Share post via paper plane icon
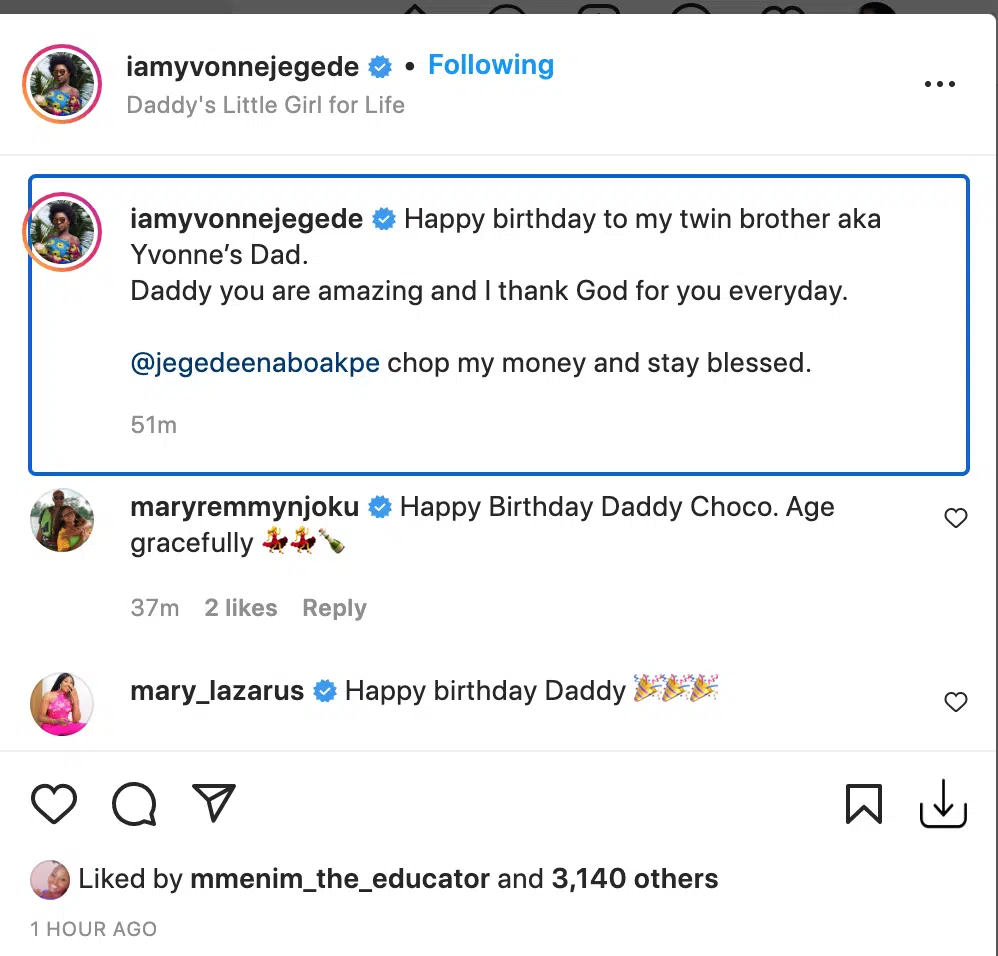This screenshot has width=998, height=956. 213,803
